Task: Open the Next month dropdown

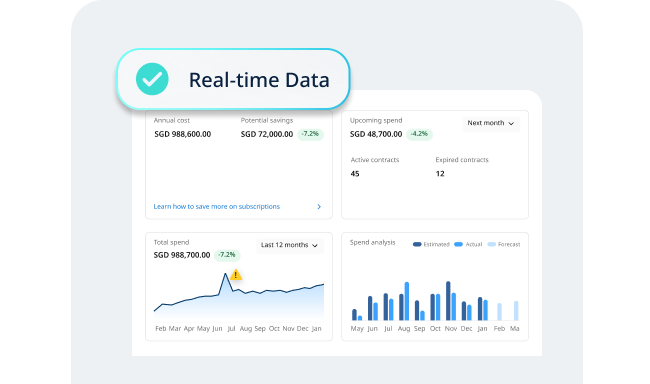Action: (x=491, y=123)
